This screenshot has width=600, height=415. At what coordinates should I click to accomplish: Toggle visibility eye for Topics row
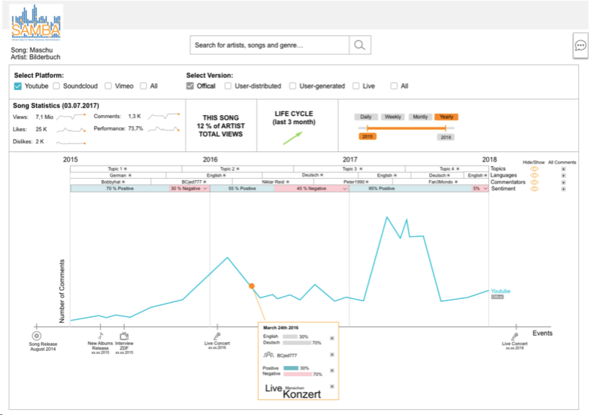pyautogui.click(x=534, y=169)
